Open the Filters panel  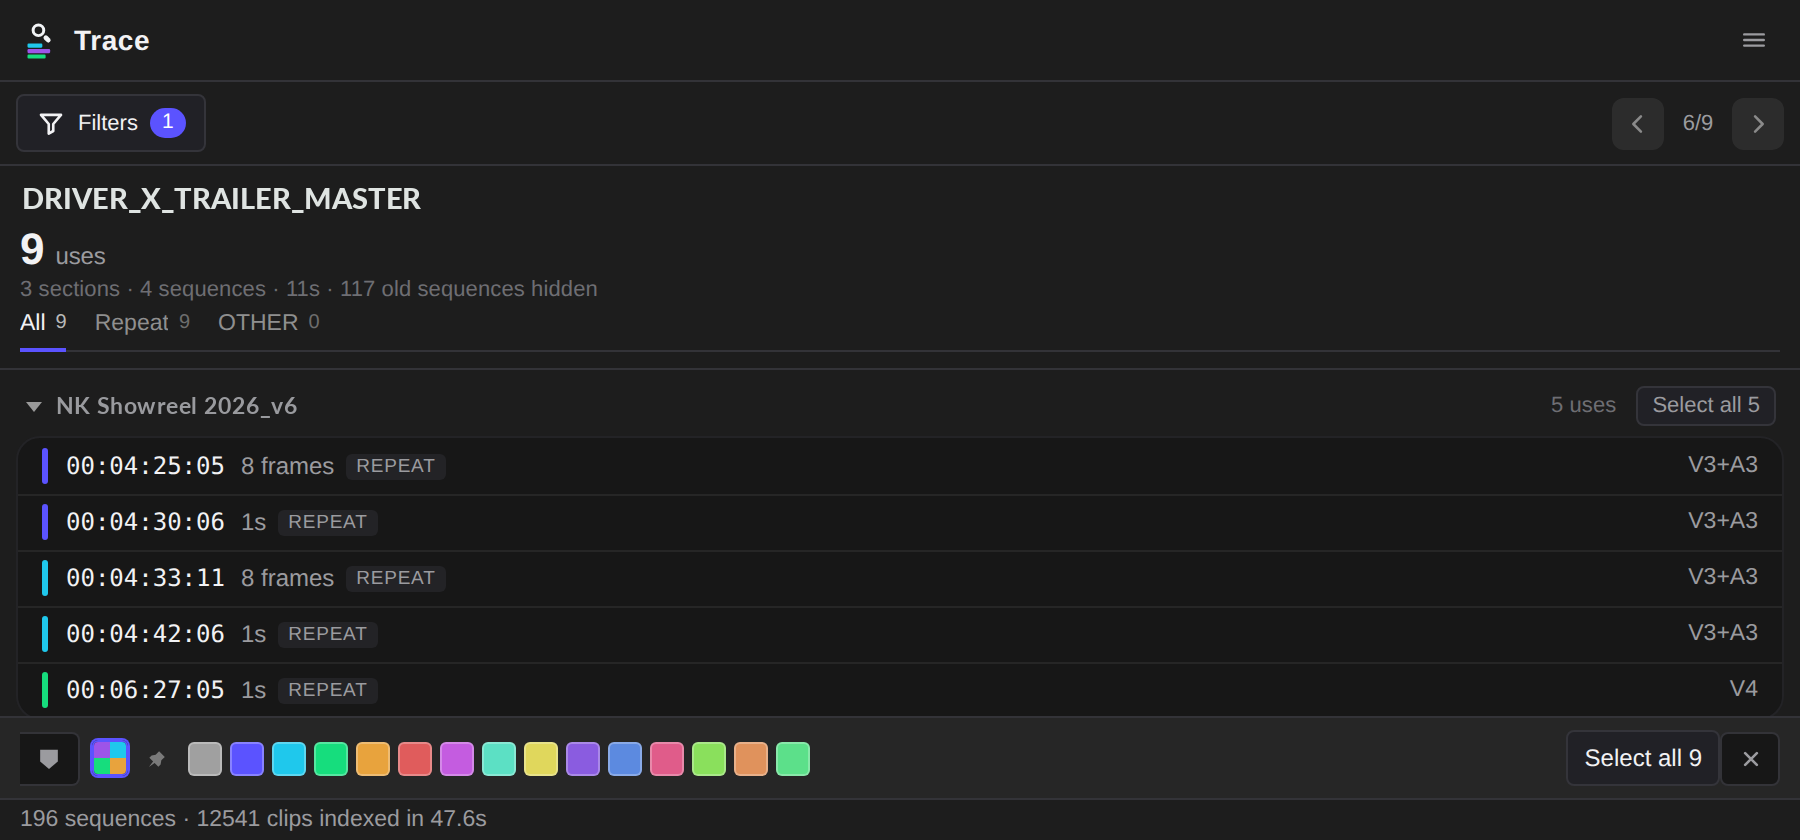pos(111,123)
